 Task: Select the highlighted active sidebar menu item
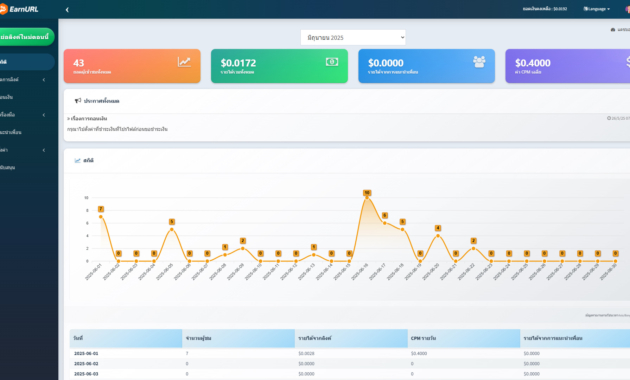(x=27, y=62)
